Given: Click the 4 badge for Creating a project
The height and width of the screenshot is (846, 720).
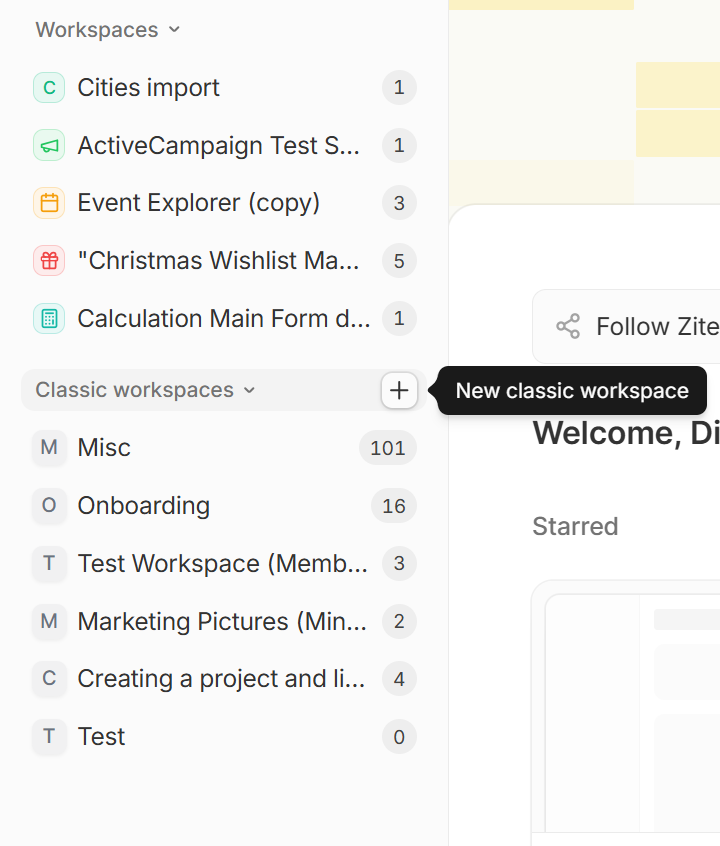Looking at the screenshot, I should [x=399, y=679].
